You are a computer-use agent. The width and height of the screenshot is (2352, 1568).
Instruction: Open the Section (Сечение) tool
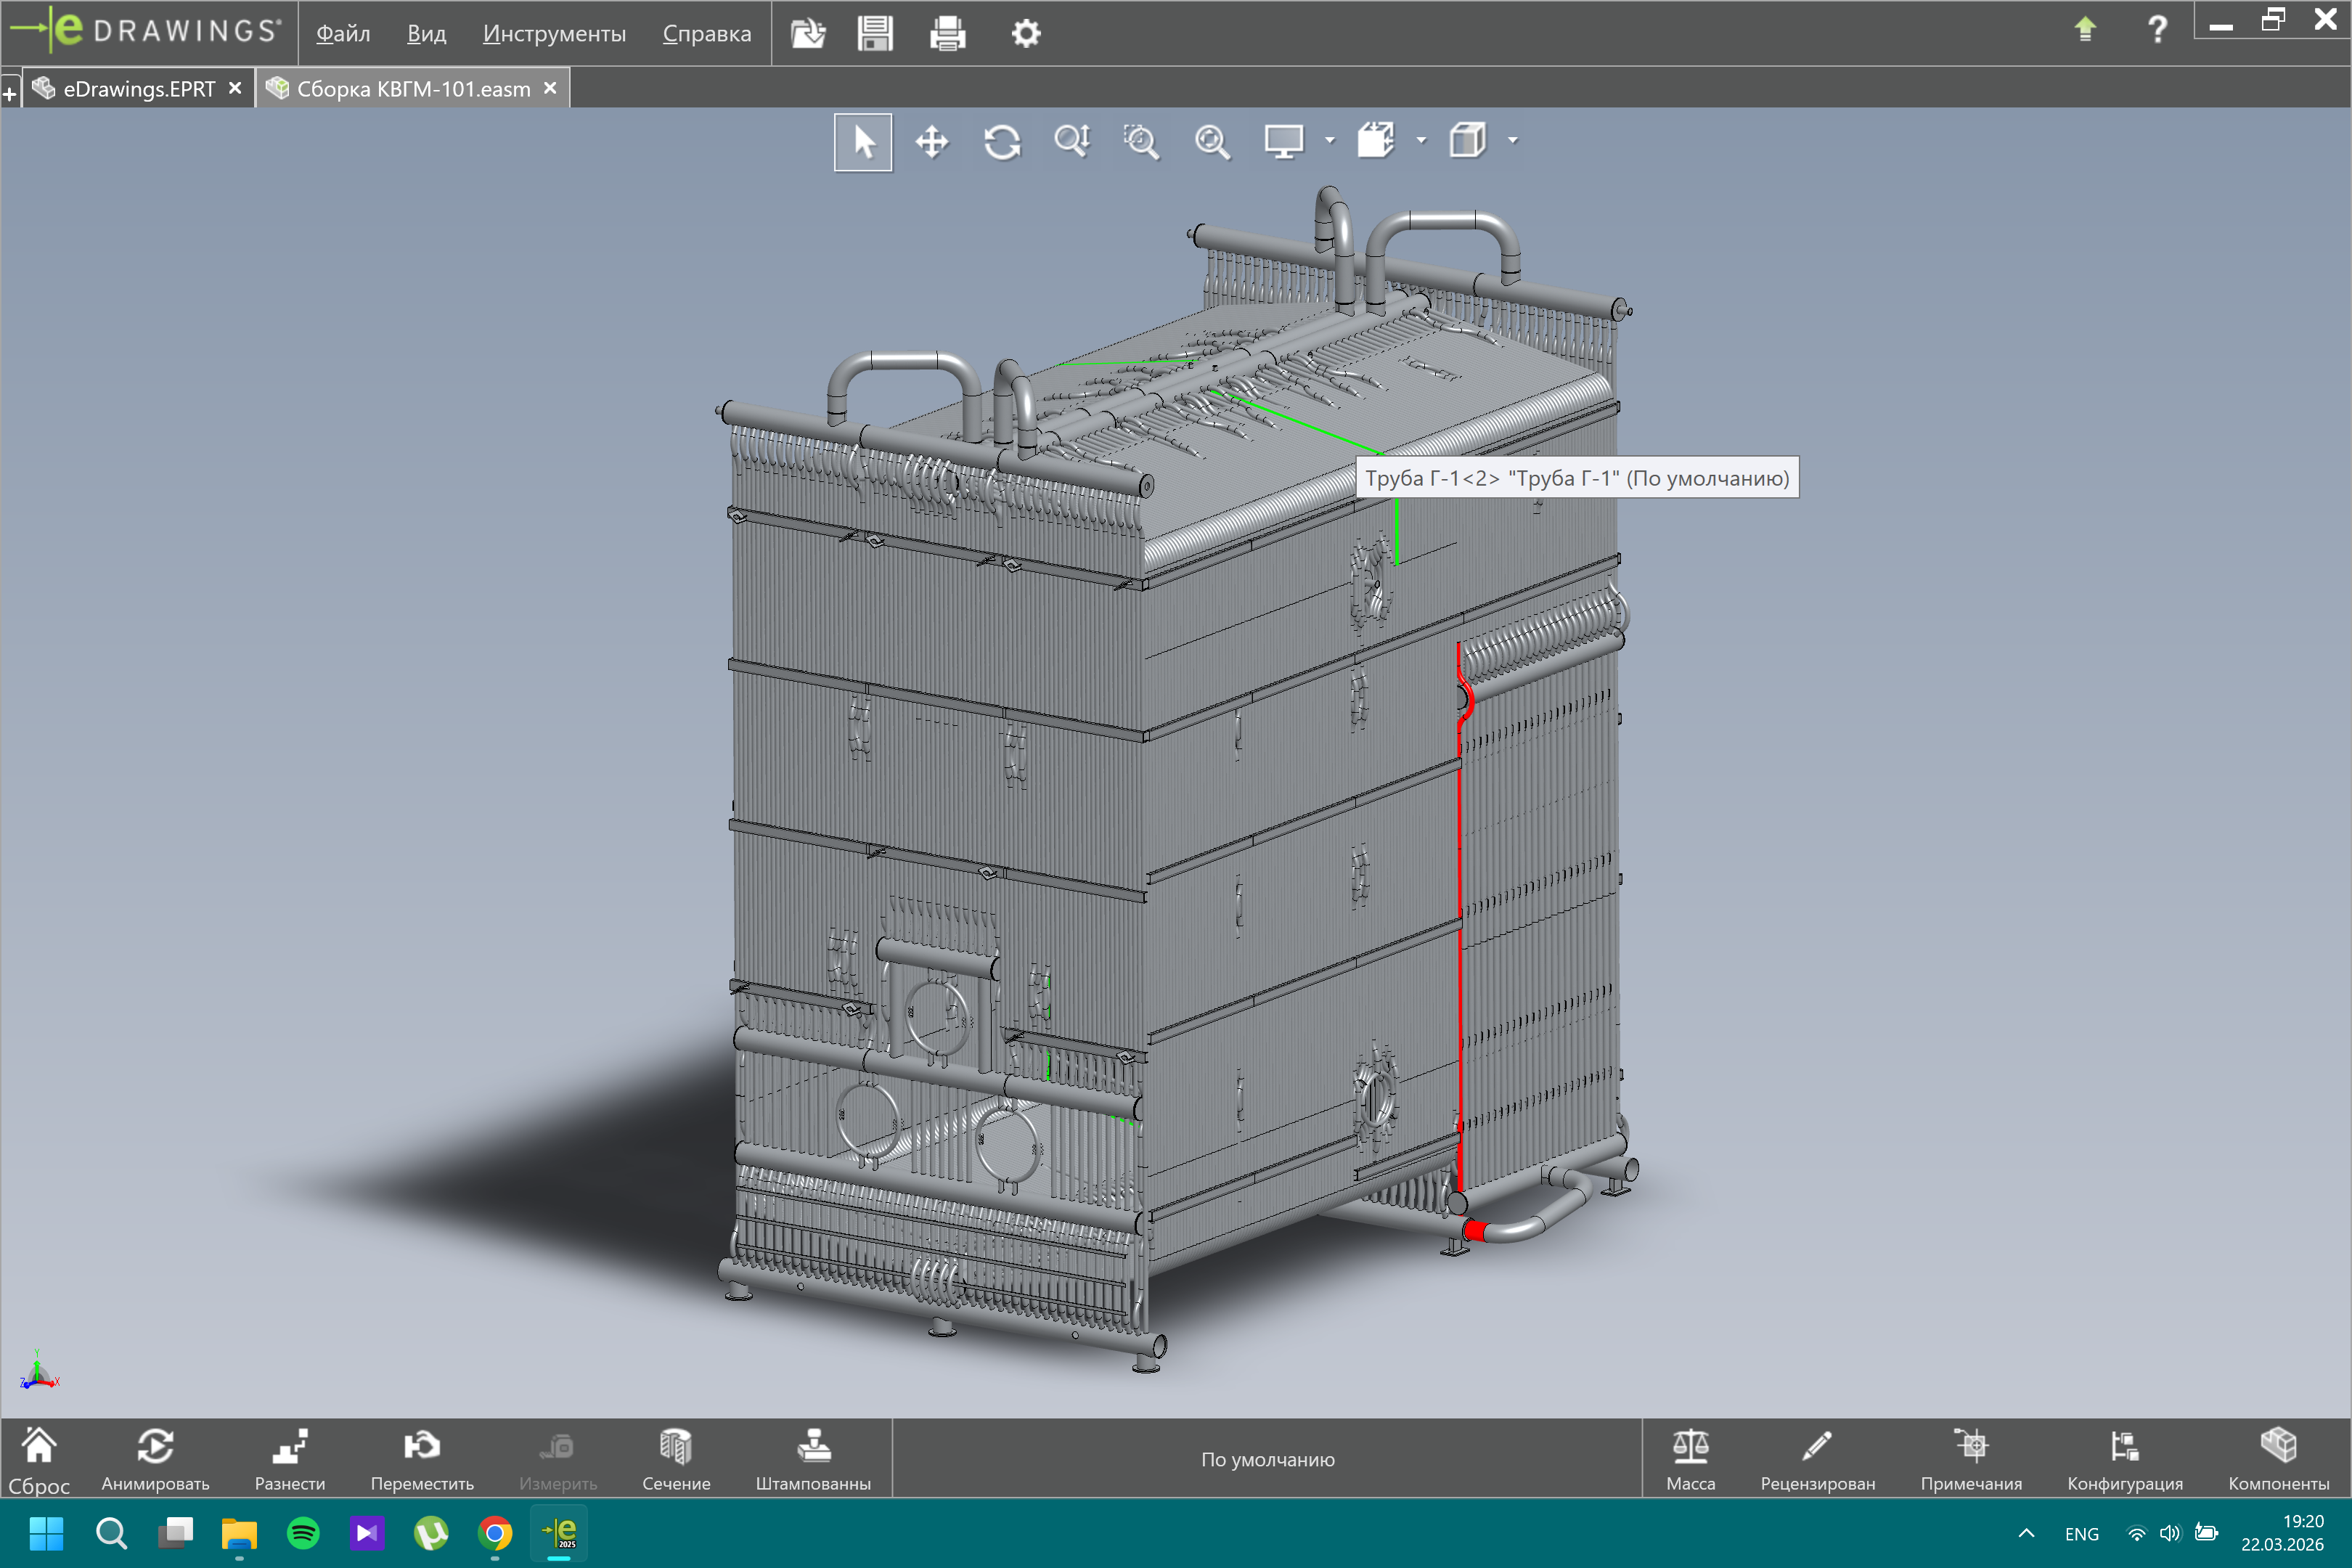[x=676, y=1459]
